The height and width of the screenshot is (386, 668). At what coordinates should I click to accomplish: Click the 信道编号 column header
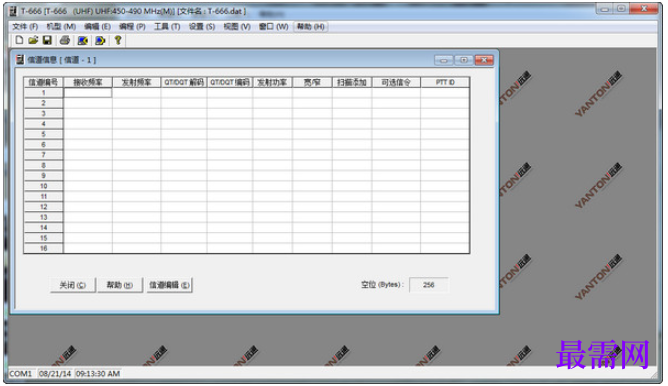43,82
